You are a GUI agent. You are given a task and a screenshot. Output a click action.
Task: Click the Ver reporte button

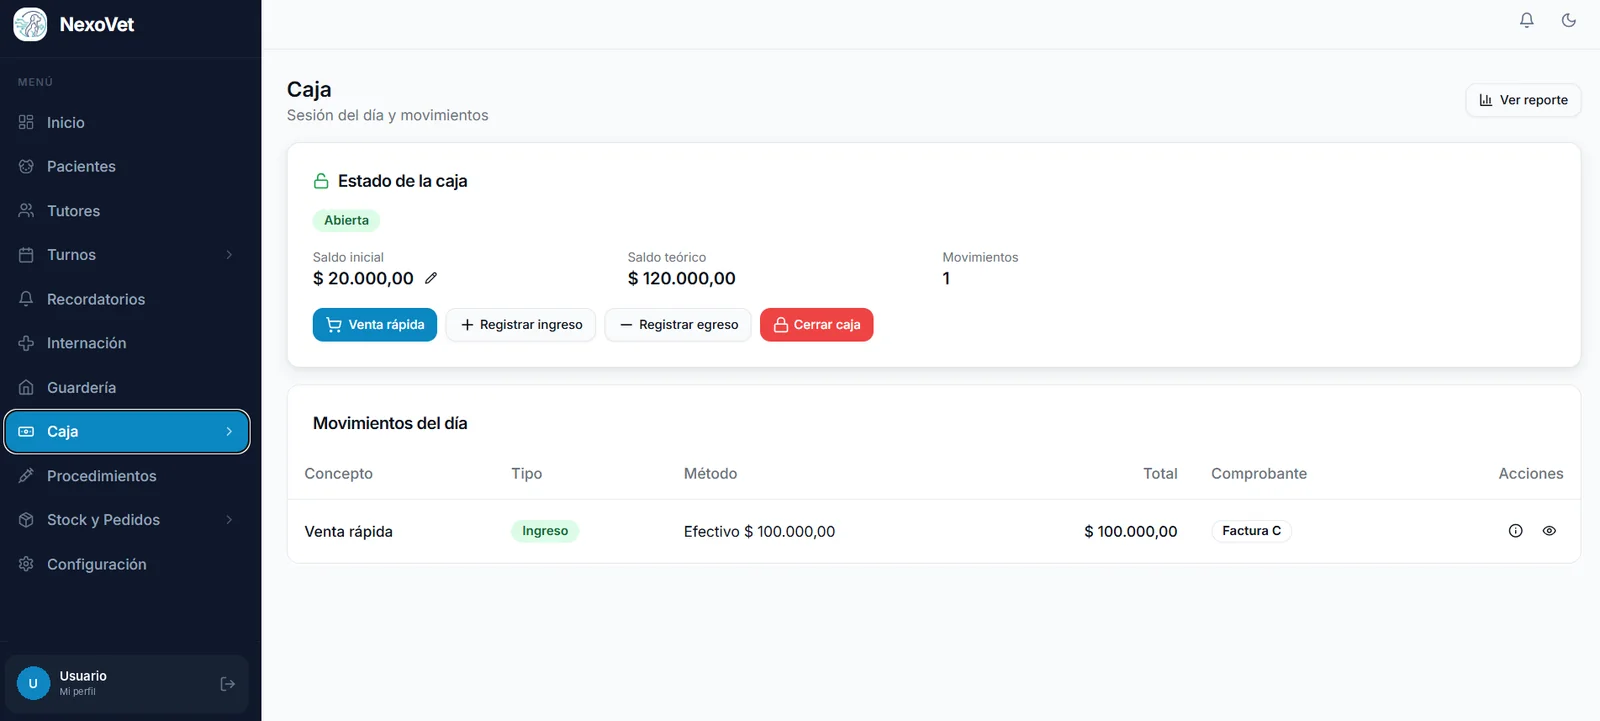1523,100
